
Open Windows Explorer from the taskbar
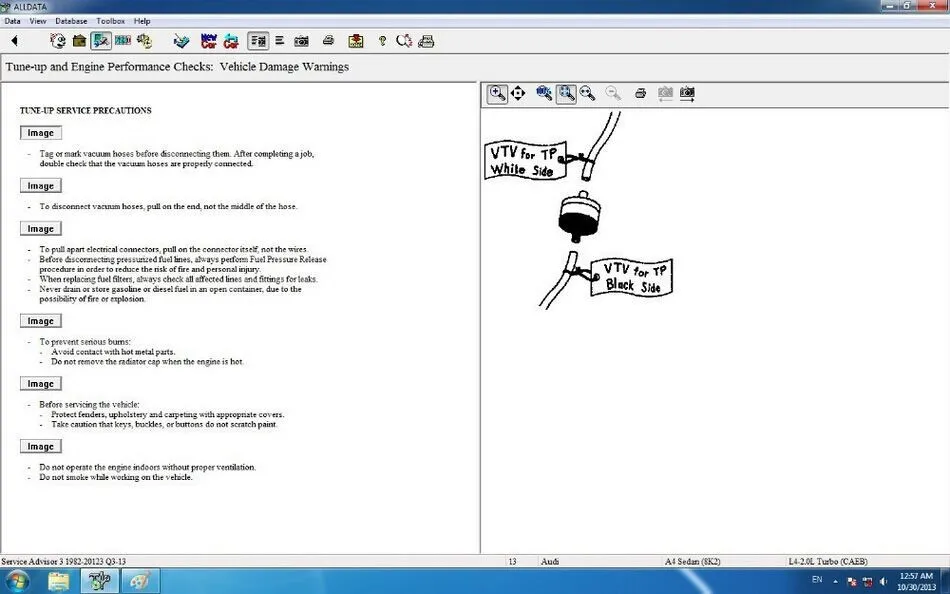pyautogui.click(x=59, y=581)
